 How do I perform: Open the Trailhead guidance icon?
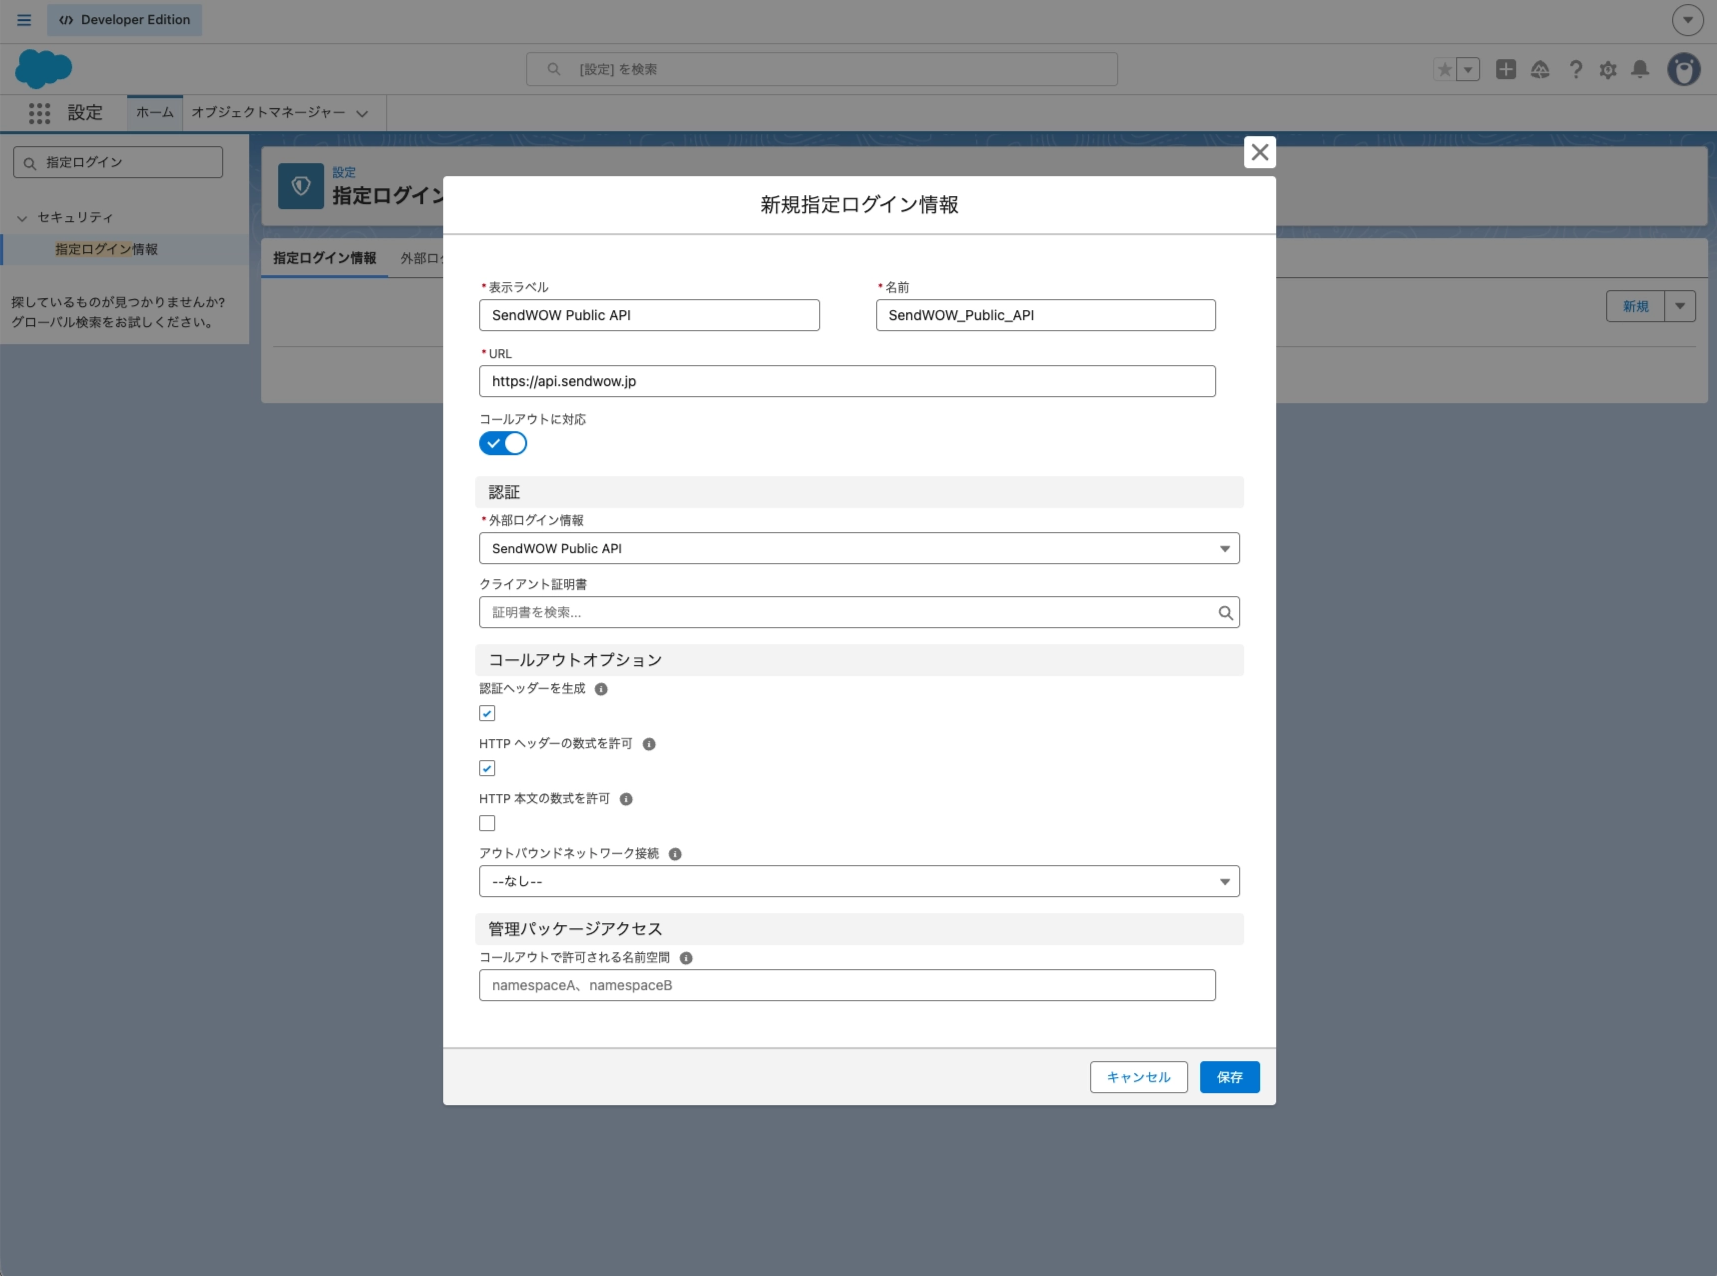[x=1540, y=69]
